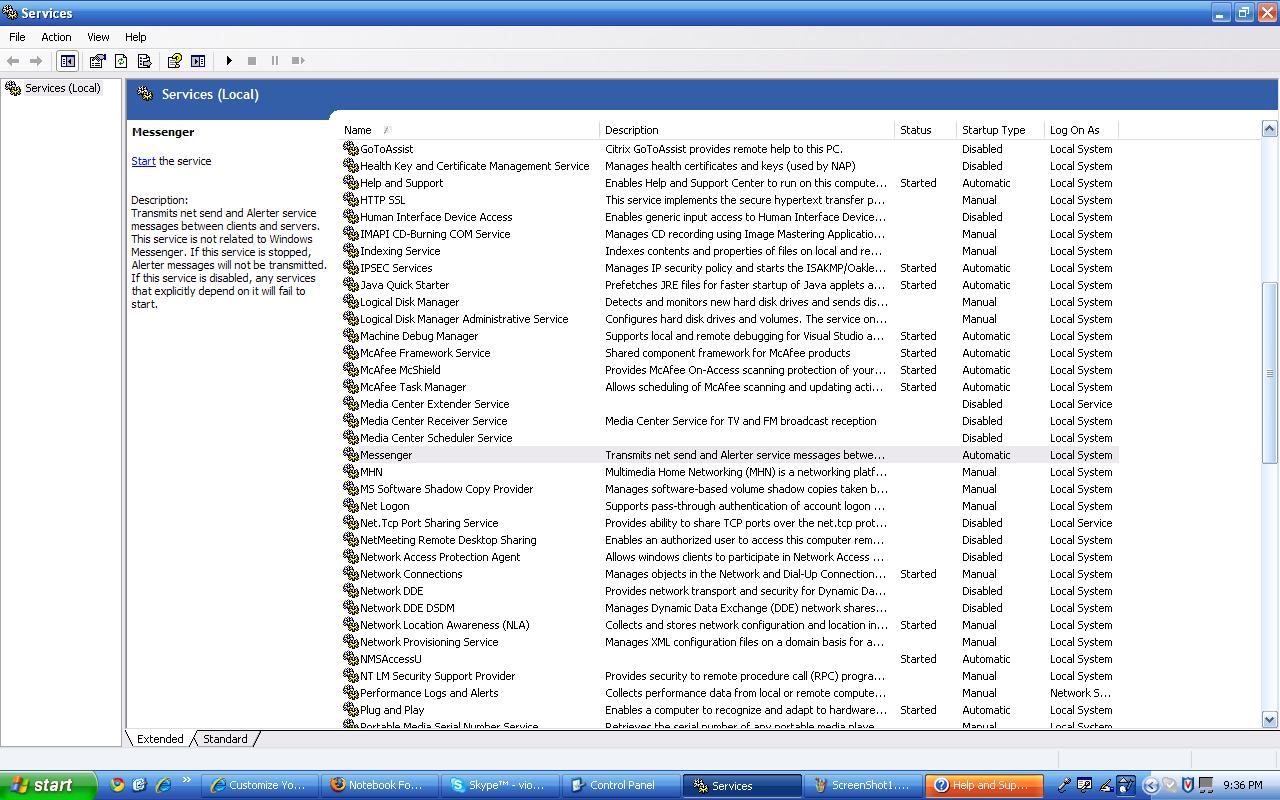This screenshot has width=1280, height=800.
Task: Click the Start the service link
Action: point(143,161)
